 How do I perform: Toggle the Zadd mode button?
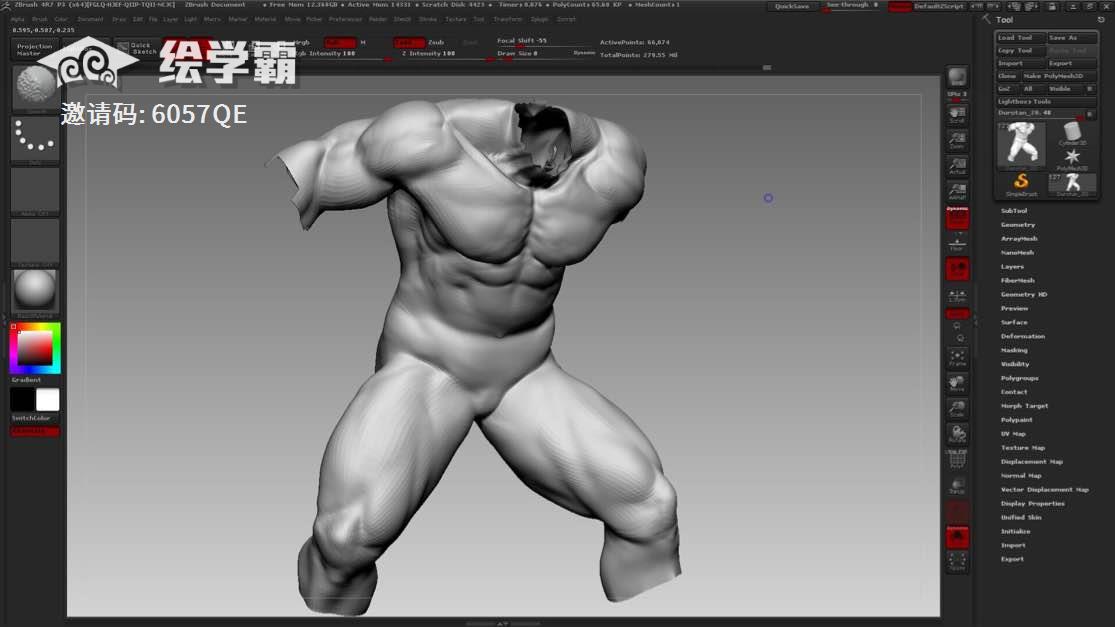click(x=407, y=43)
